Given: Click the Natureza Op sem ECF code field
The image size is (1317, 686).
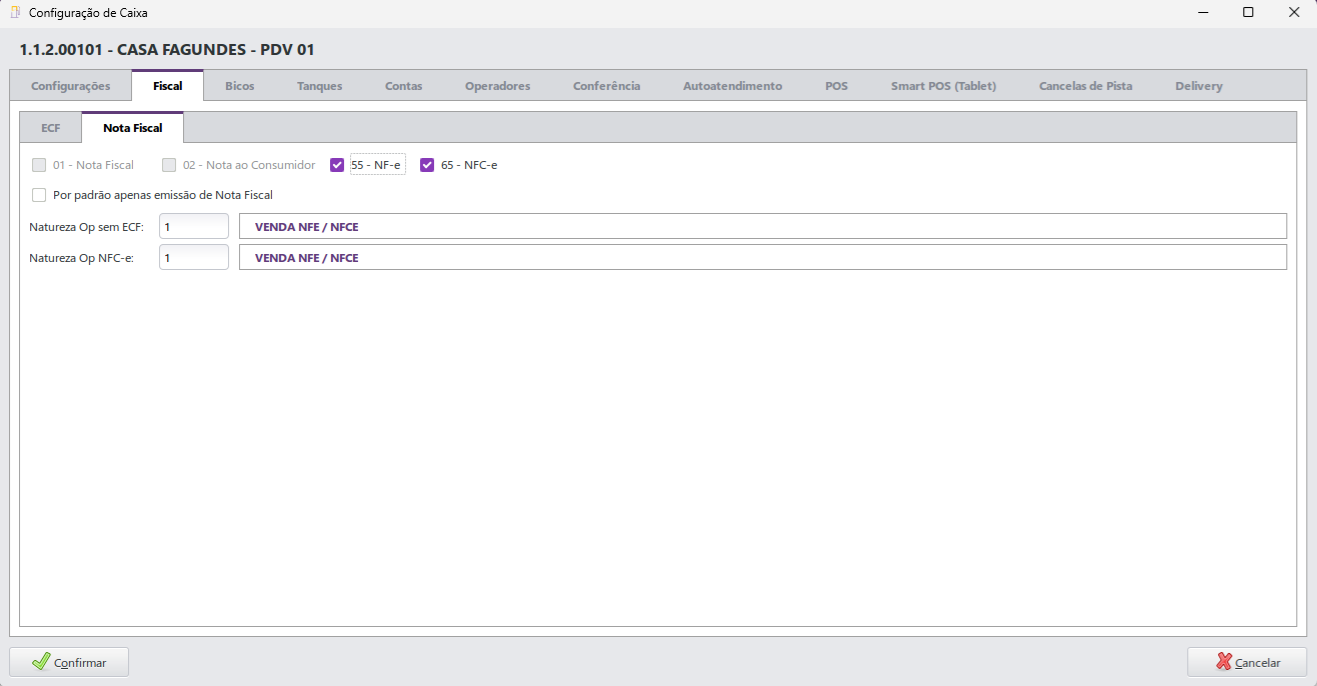Looking at the screenshot, I should click(194, 227).
